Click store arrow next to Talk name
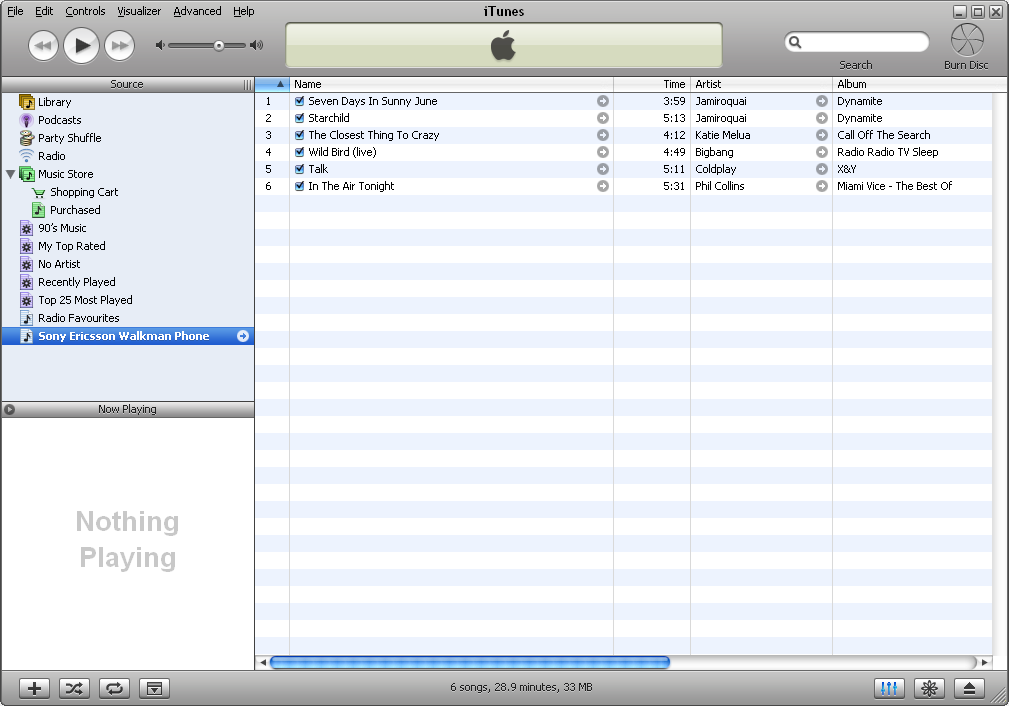The width and height of the screenshot is (1009, 706). [603, 169]
